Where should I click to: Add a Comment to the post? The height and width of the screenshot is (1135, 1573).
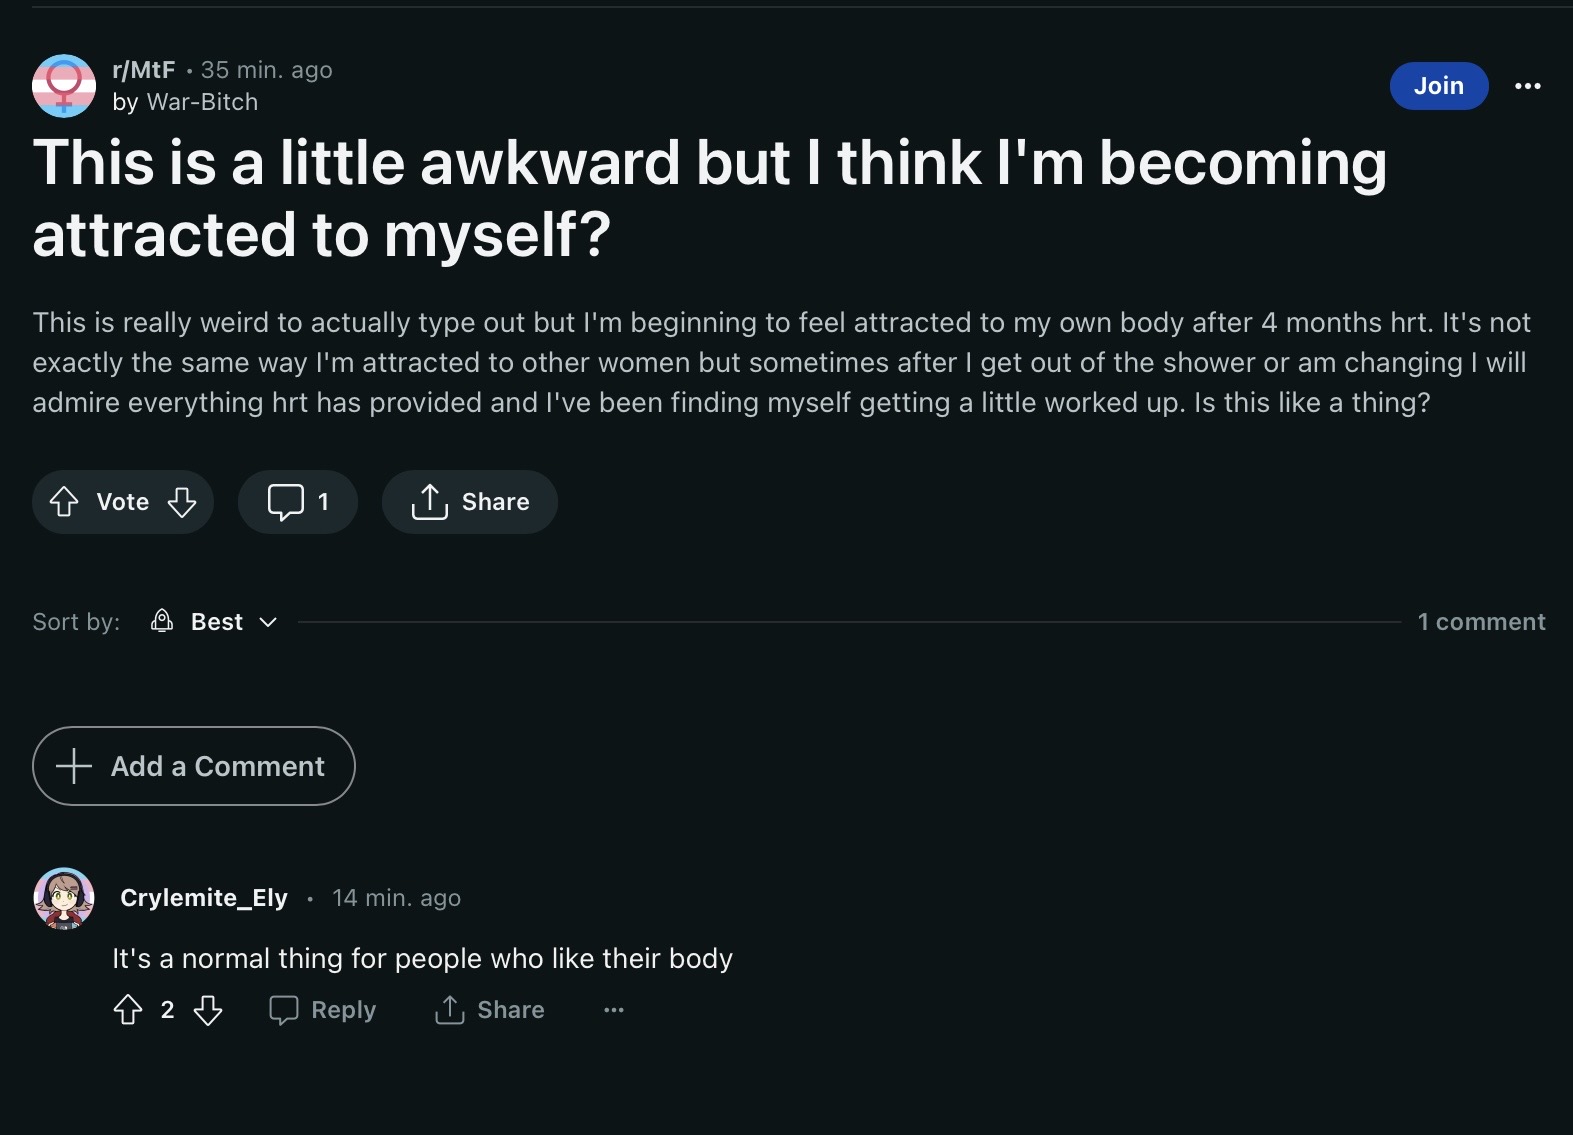[194, 766]
